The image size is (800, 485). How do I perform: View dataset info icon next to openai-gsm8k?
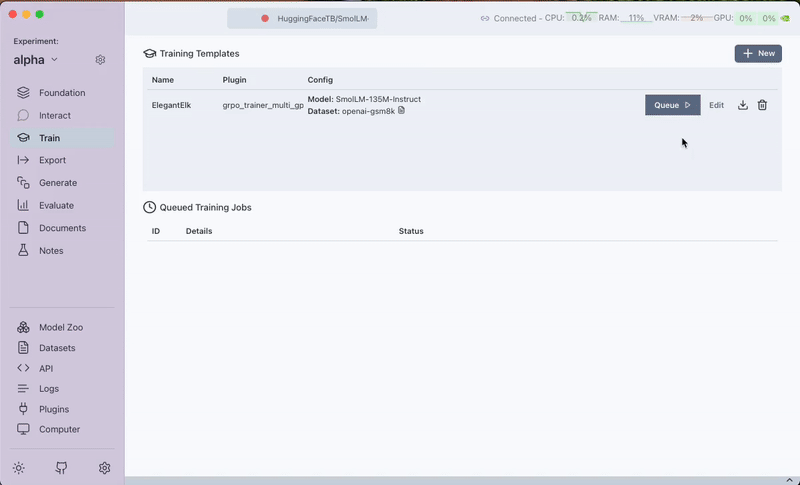click(402, 111)
